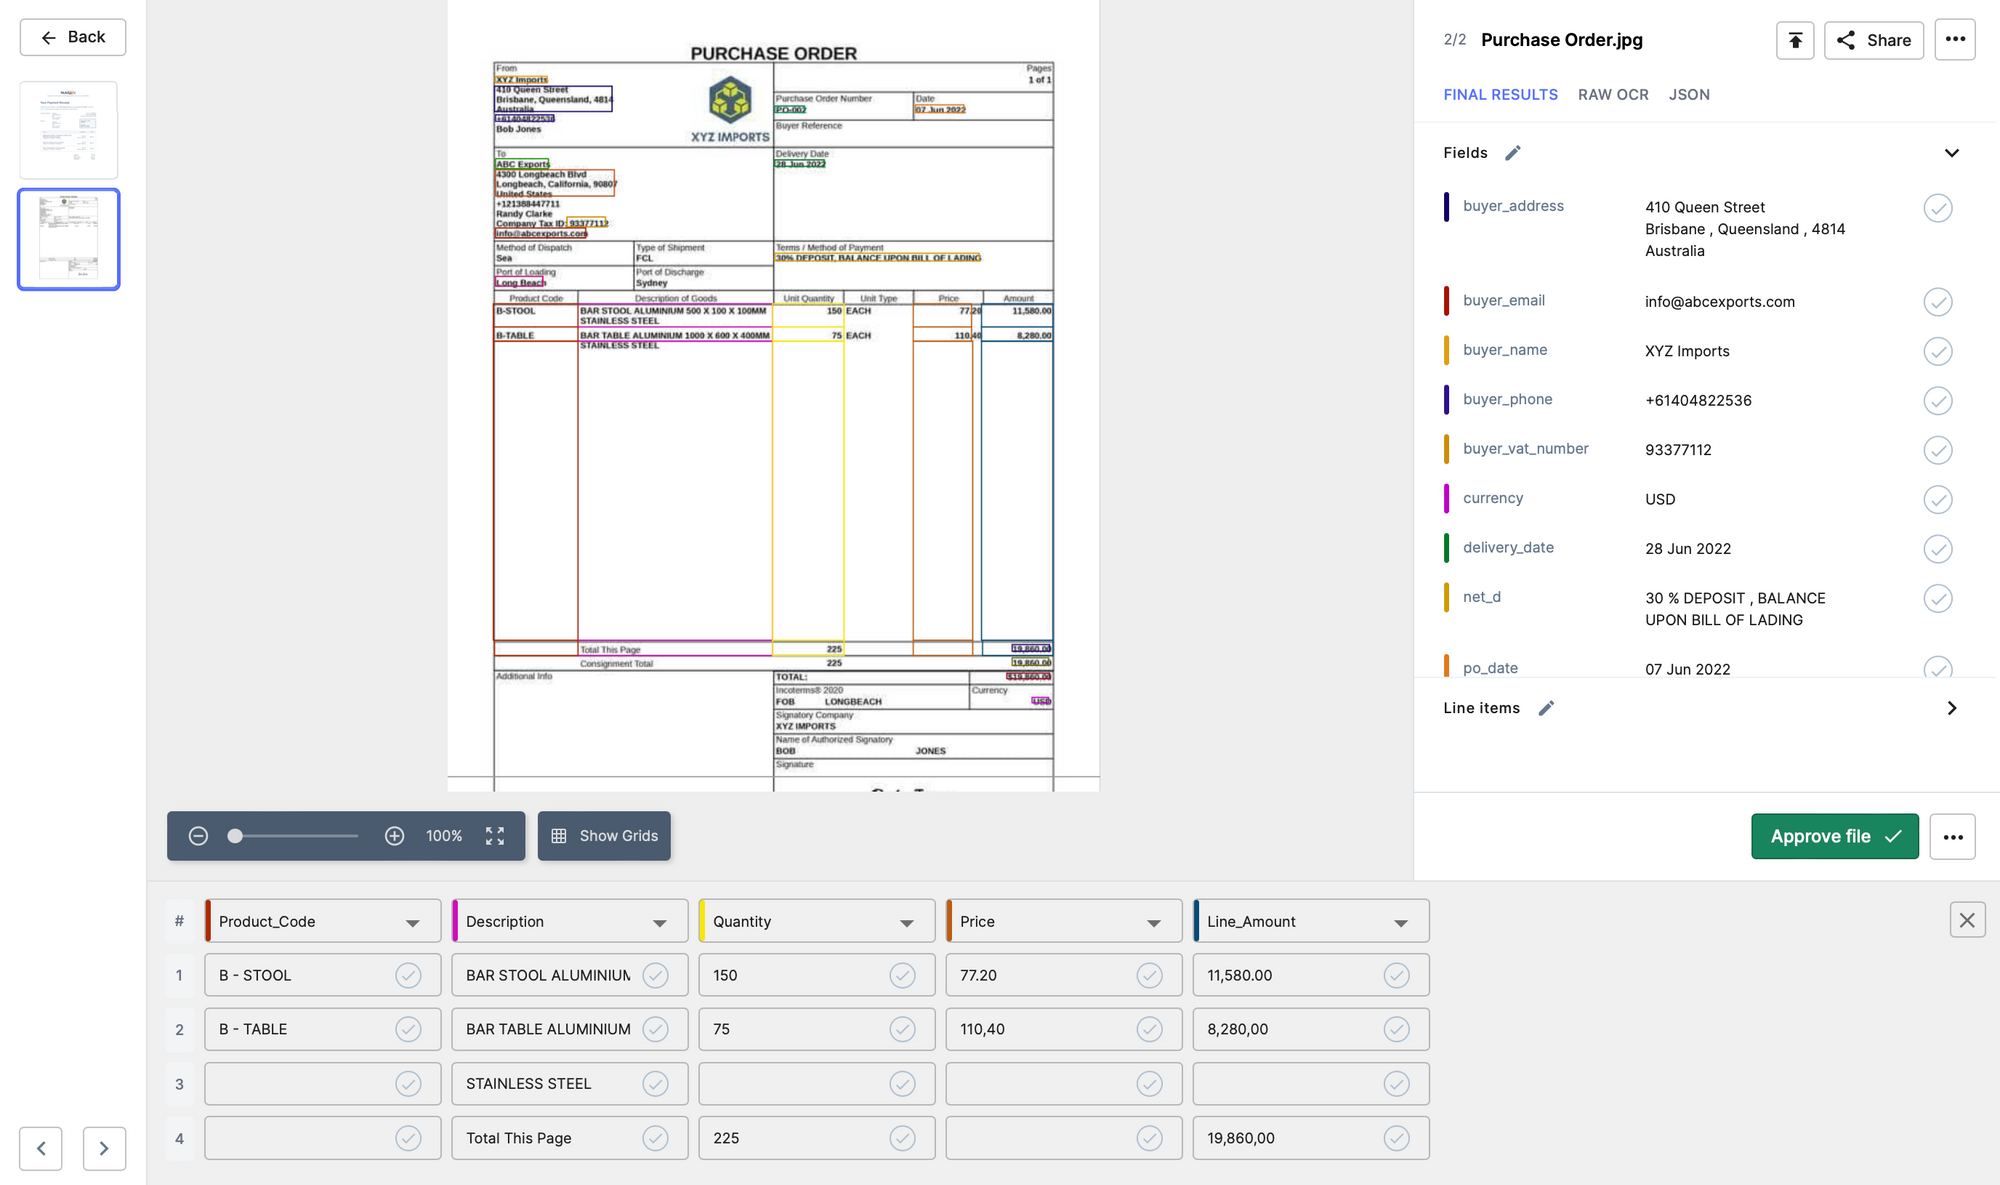Verify the buyer_email field checkmark

click(1937, 302)
